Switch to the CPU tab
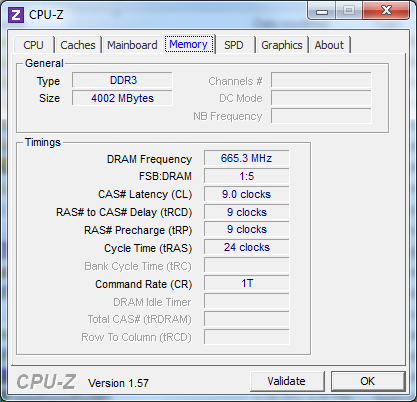This screenshot has height=402, width=417. [34, 45]
